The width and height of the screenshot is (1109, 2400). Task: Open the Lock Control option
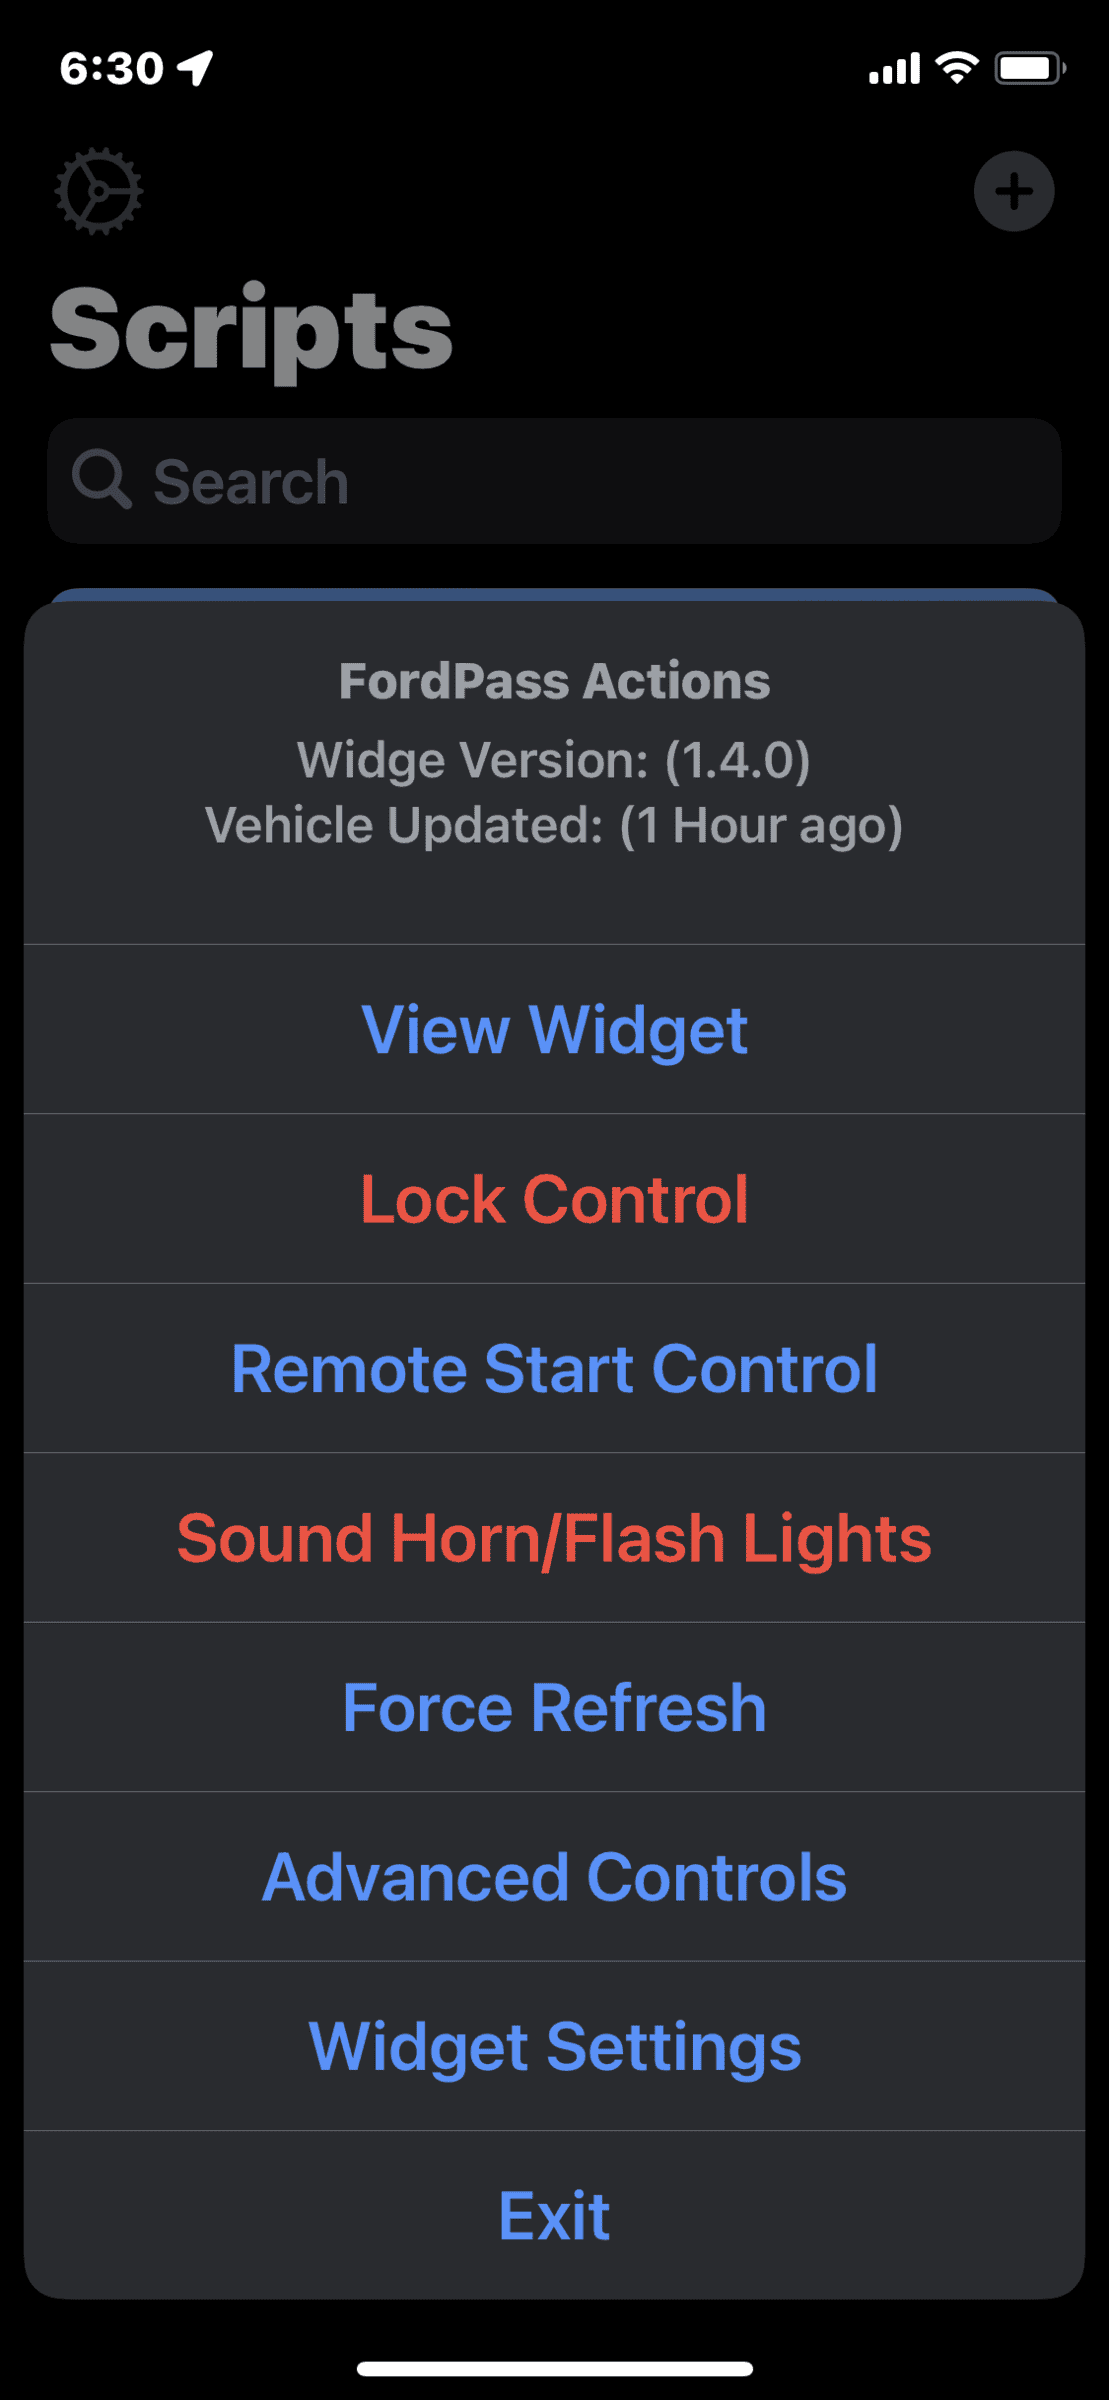tap(554, 1198)
